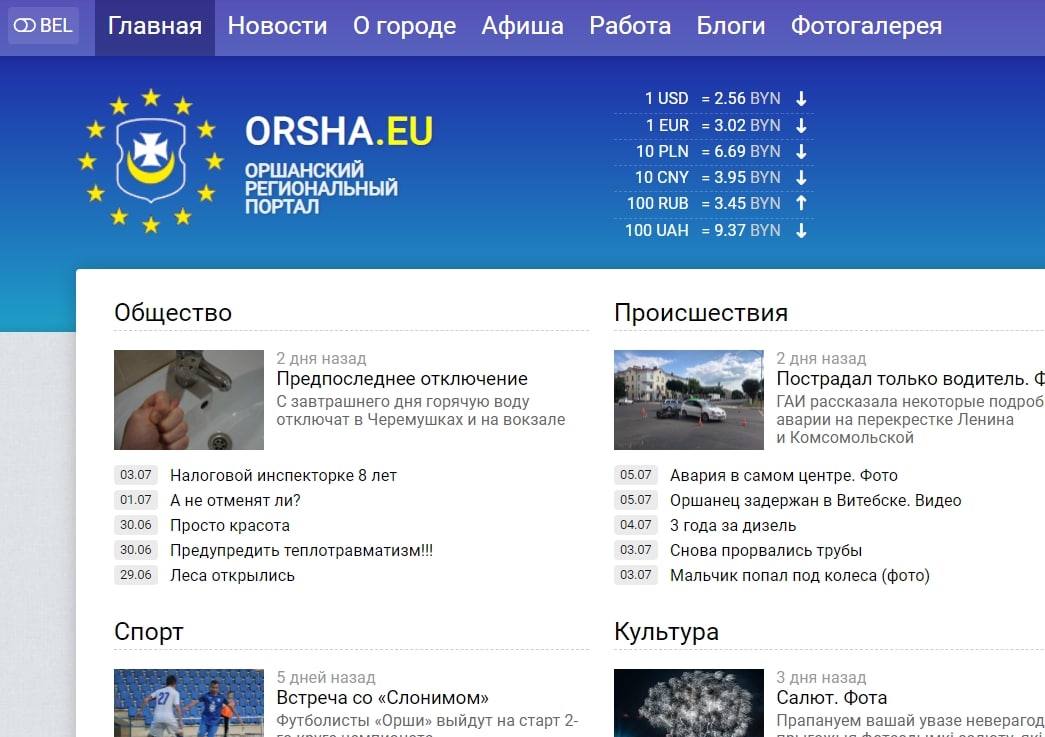Screen dimensions: 1045x737
Task: Click the 1 EUR = 3.02 BYN rate
Action: click(712, 125)
